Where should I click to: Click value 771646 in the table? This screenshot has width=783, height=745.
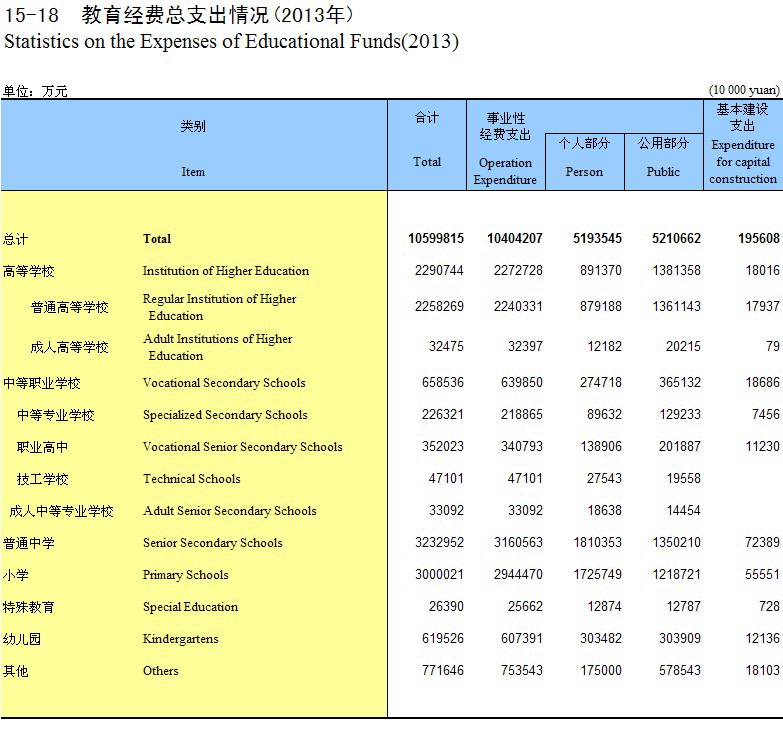click(x=443, y=670)
